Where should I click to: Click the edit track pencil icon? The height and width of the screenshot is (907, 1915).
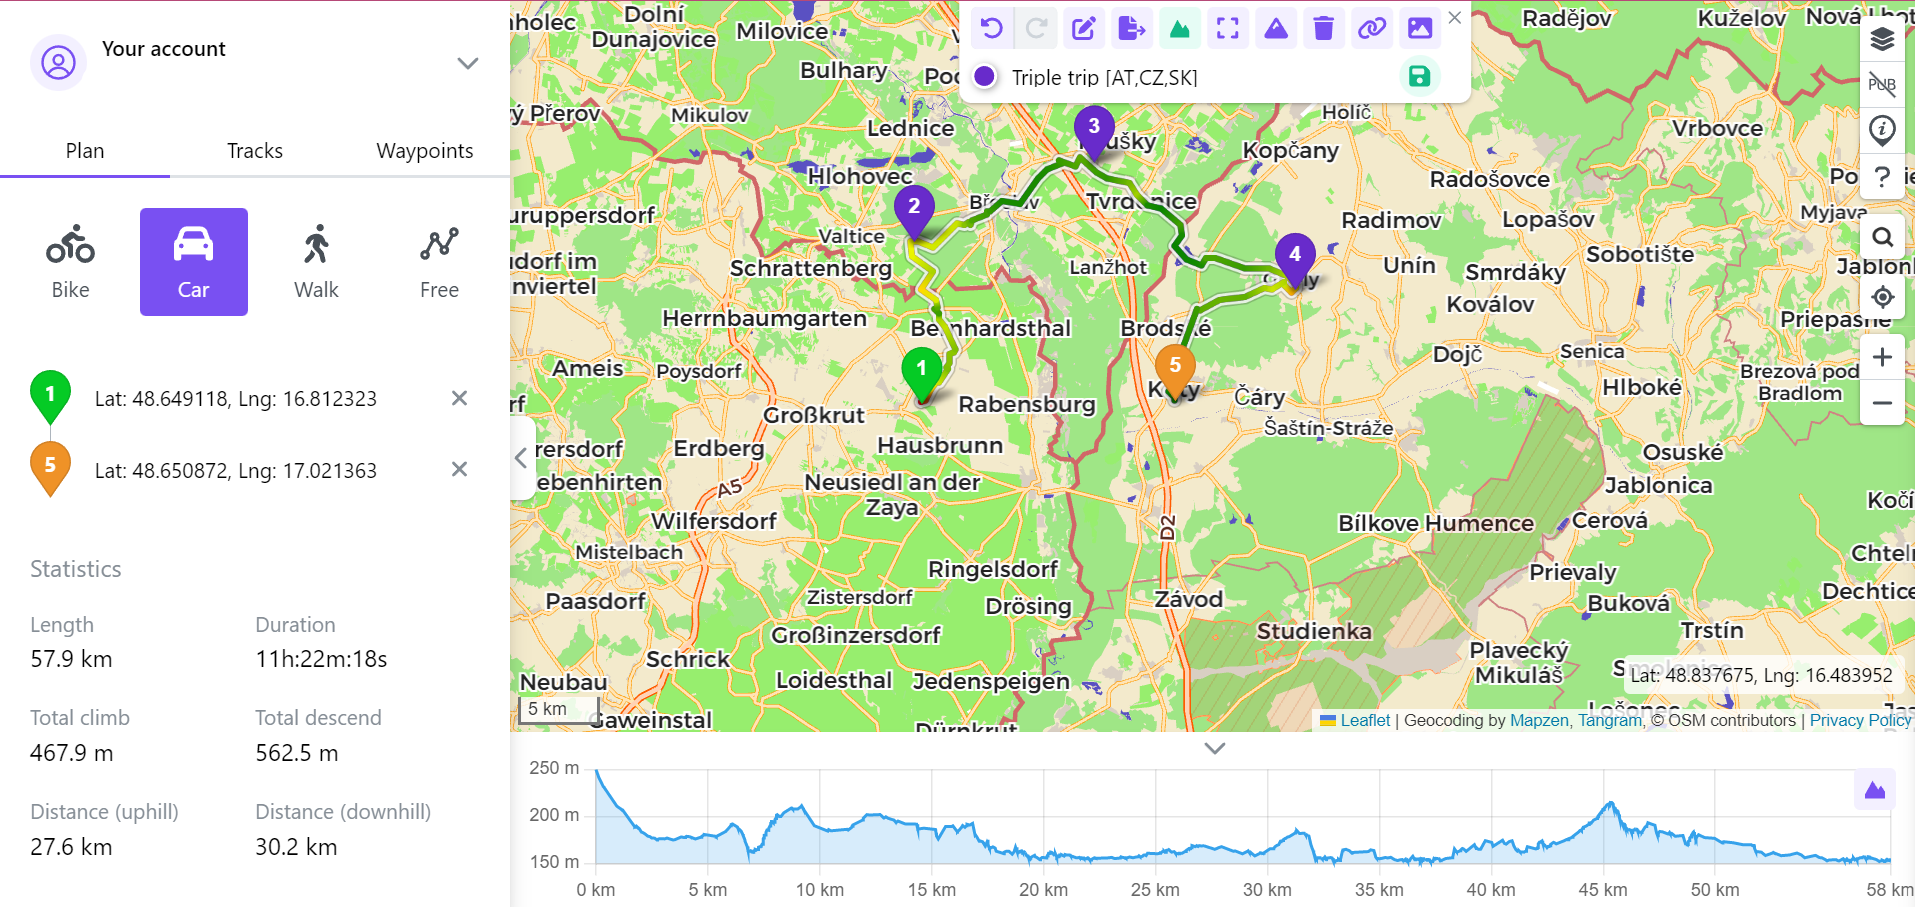coord(1084,28)
